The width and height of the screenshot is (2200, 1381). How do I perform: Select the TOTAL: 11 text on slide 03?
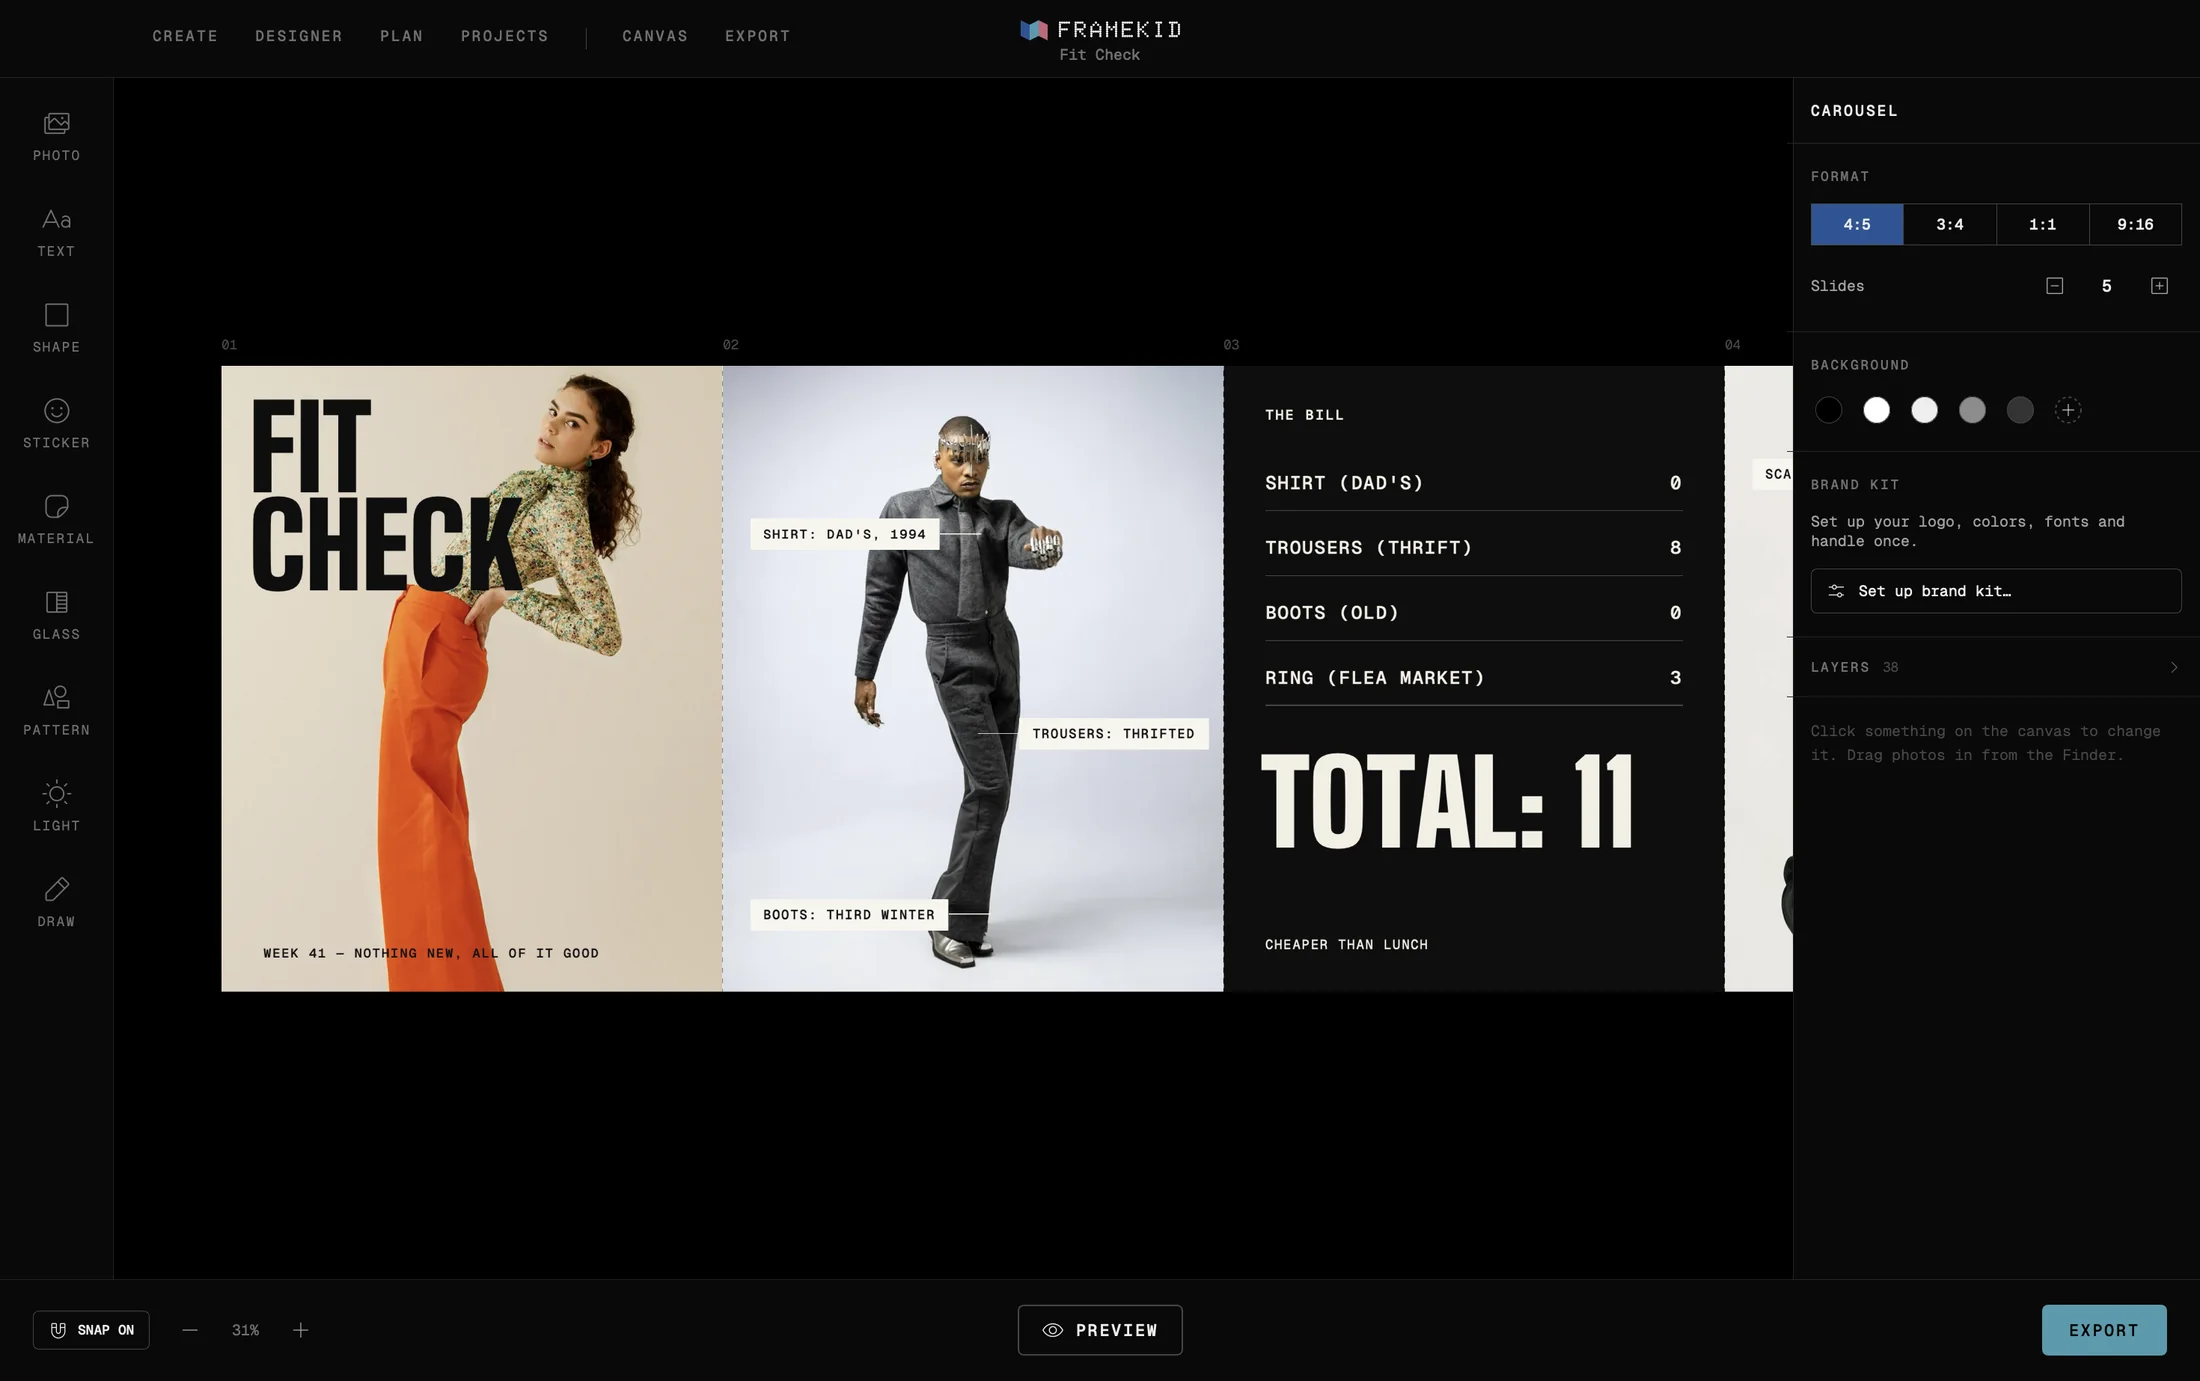pyautogui.click(x=1448, y=801)
